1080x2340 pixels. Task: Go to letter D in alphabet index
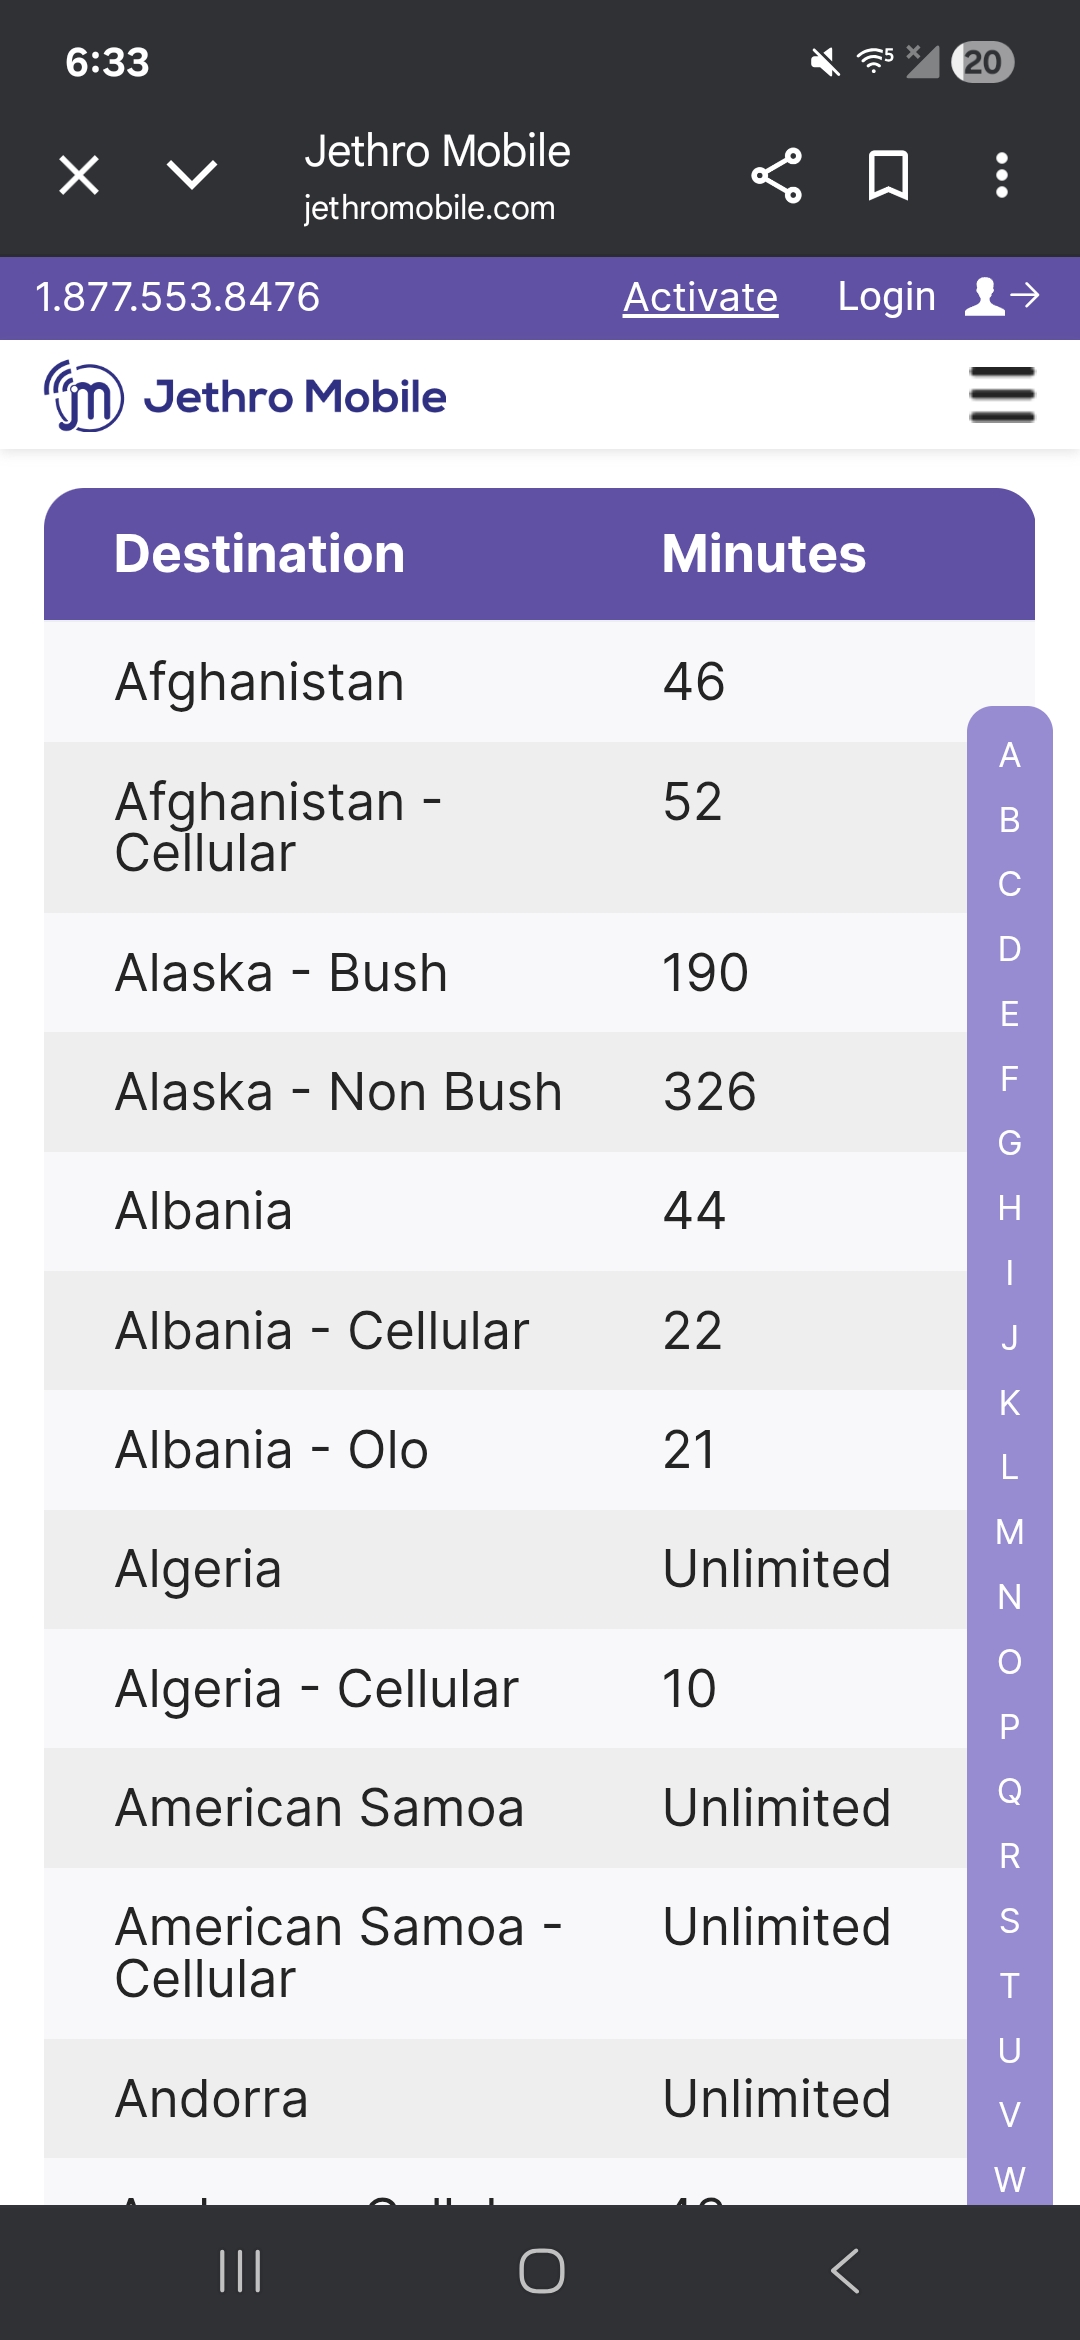[1010, 949]
